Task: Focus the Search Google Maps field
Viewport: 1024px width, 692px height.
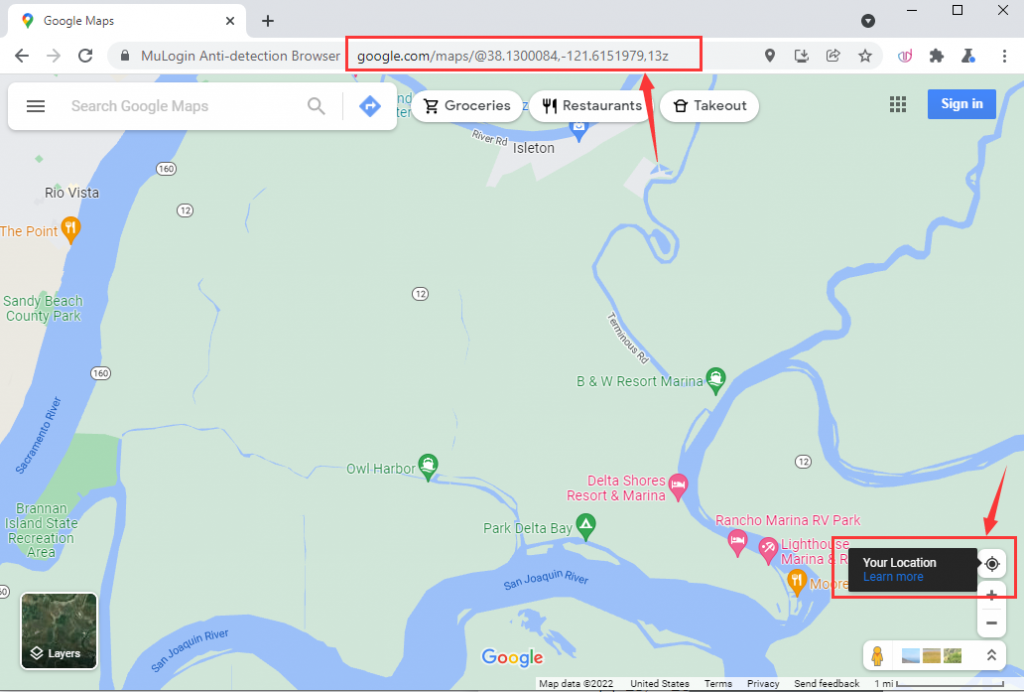Action: coord(185,106)
